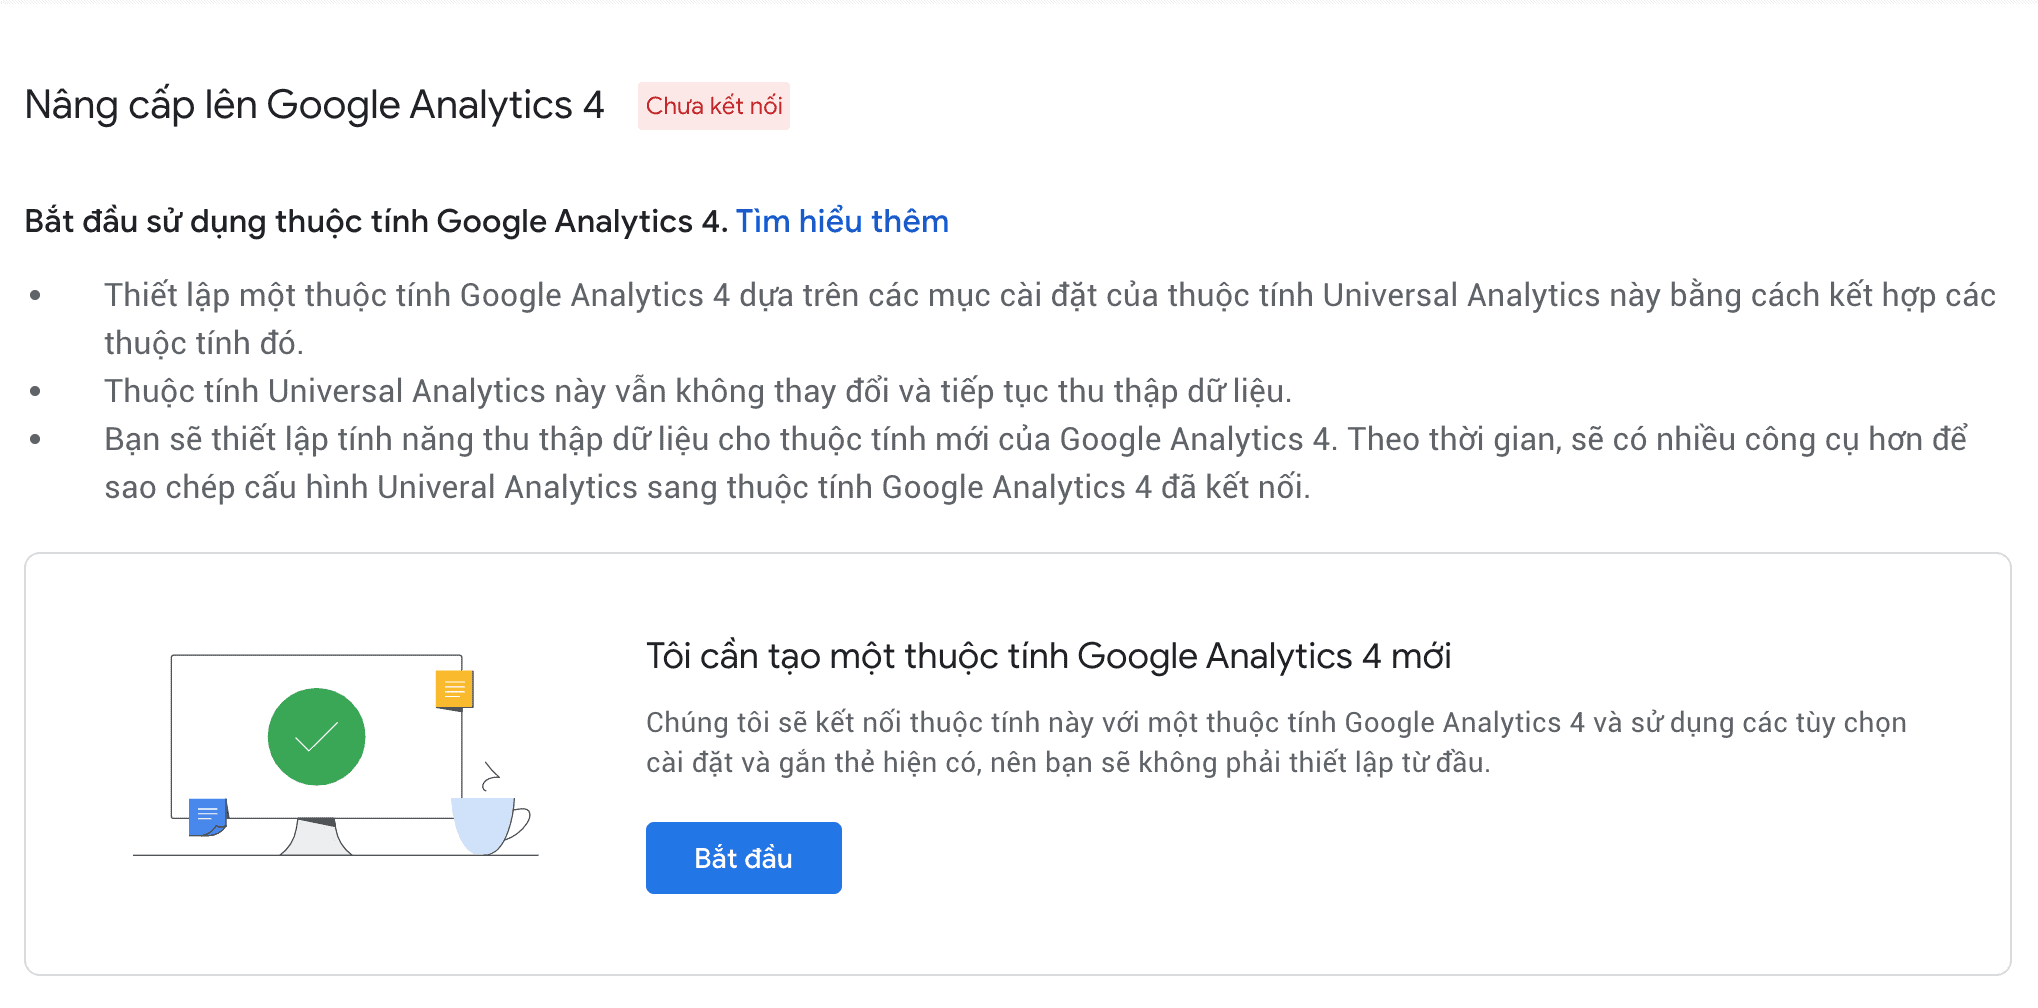Image resolution: width=2038 pixels, height=1008 pixels.
Task: Open the 'Tìm hiểu thêm' link
Action: coord(842,221)
